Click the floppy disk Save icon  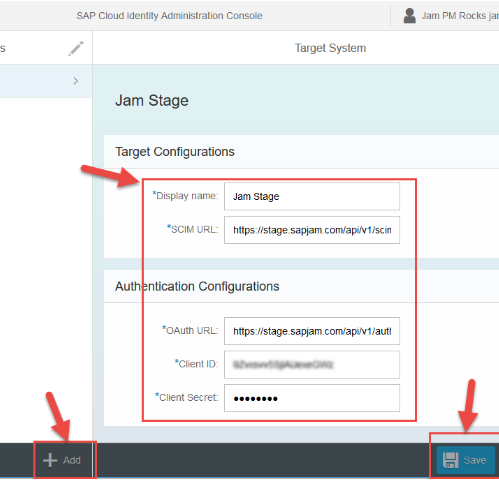(451, 460)
